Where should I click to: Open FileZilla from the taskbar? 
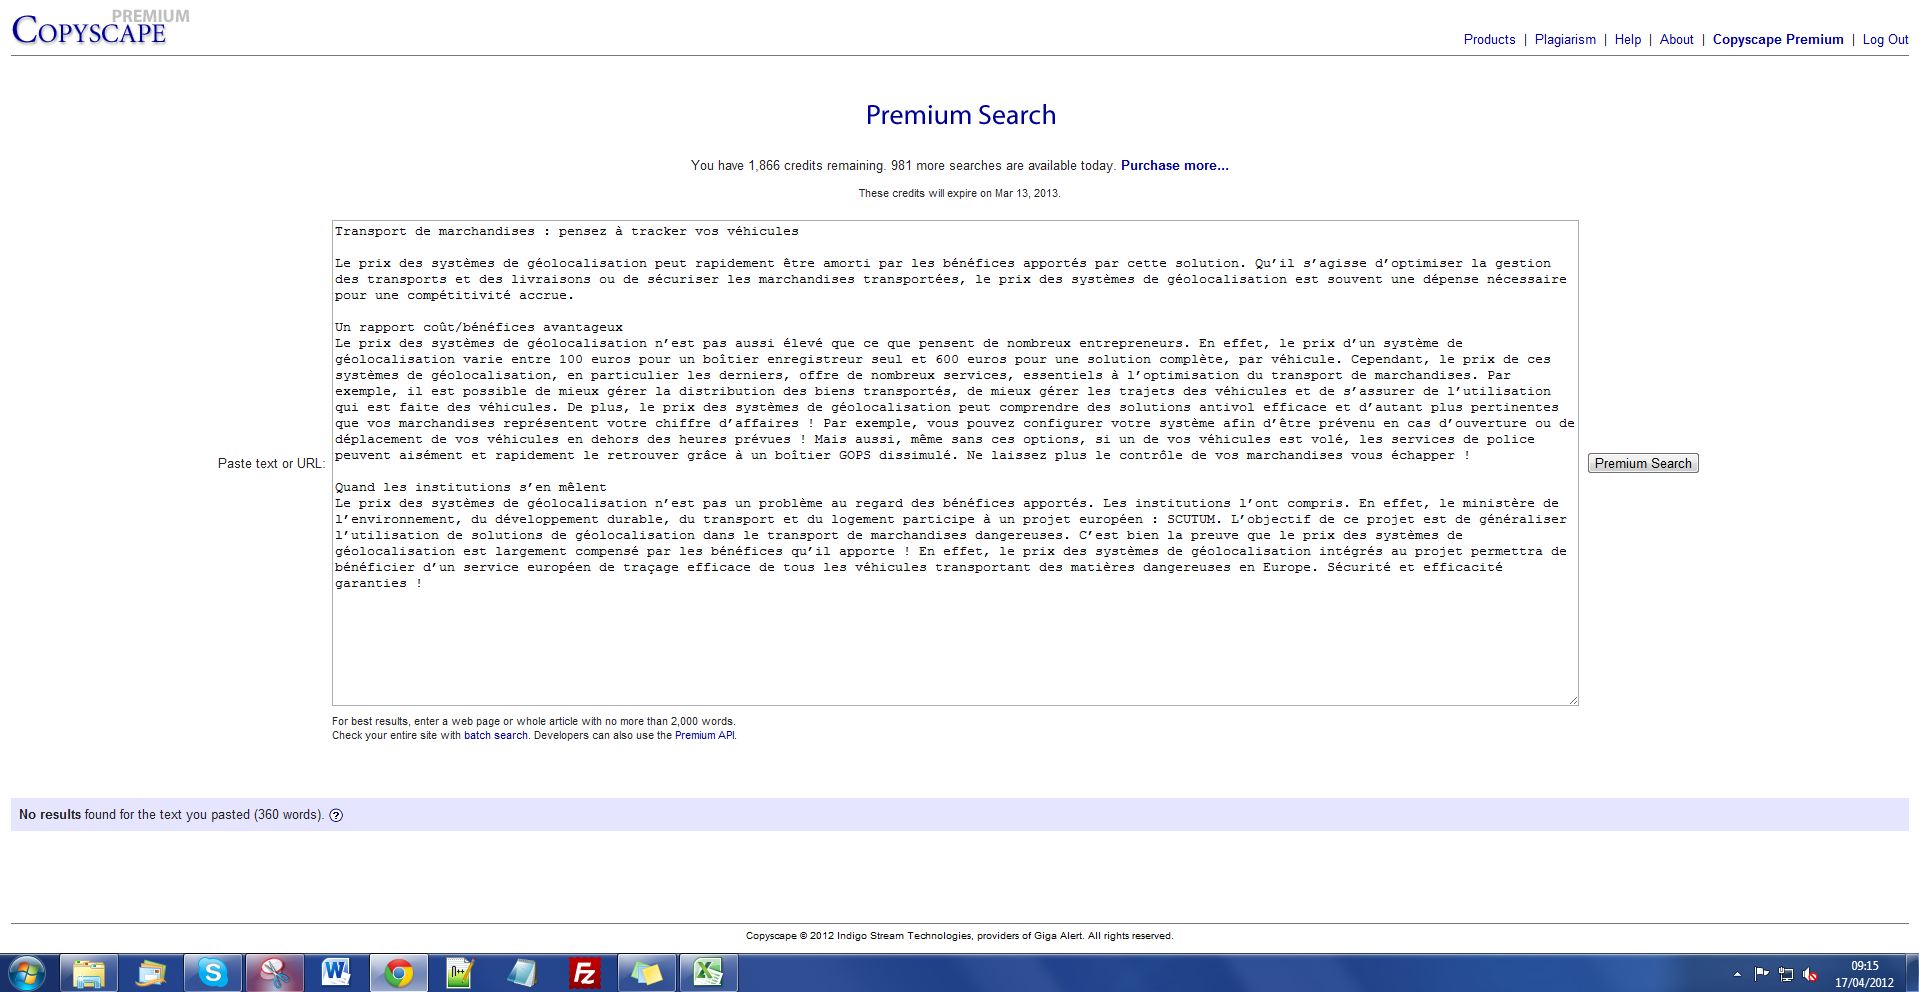[584, 972]
